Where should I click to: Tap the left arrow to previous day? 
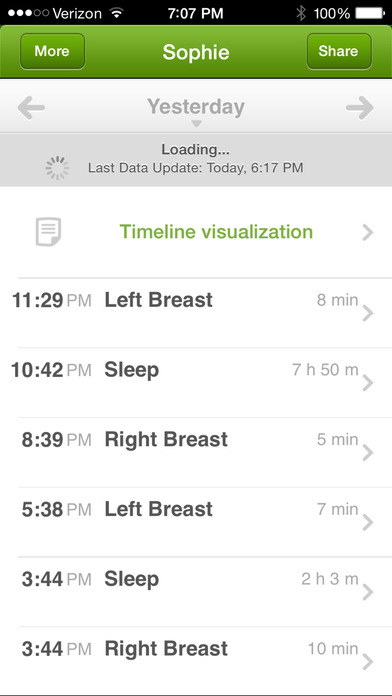coord(31,108)
